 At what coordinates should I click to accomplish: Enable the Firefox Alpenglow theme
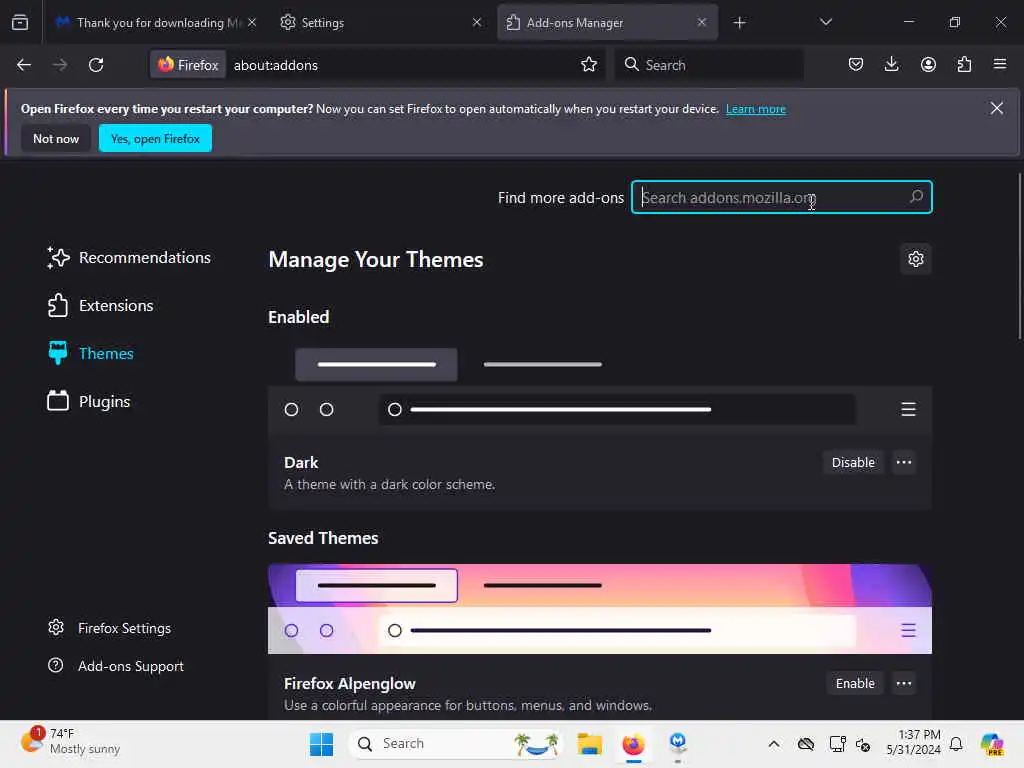coord(855,683)
